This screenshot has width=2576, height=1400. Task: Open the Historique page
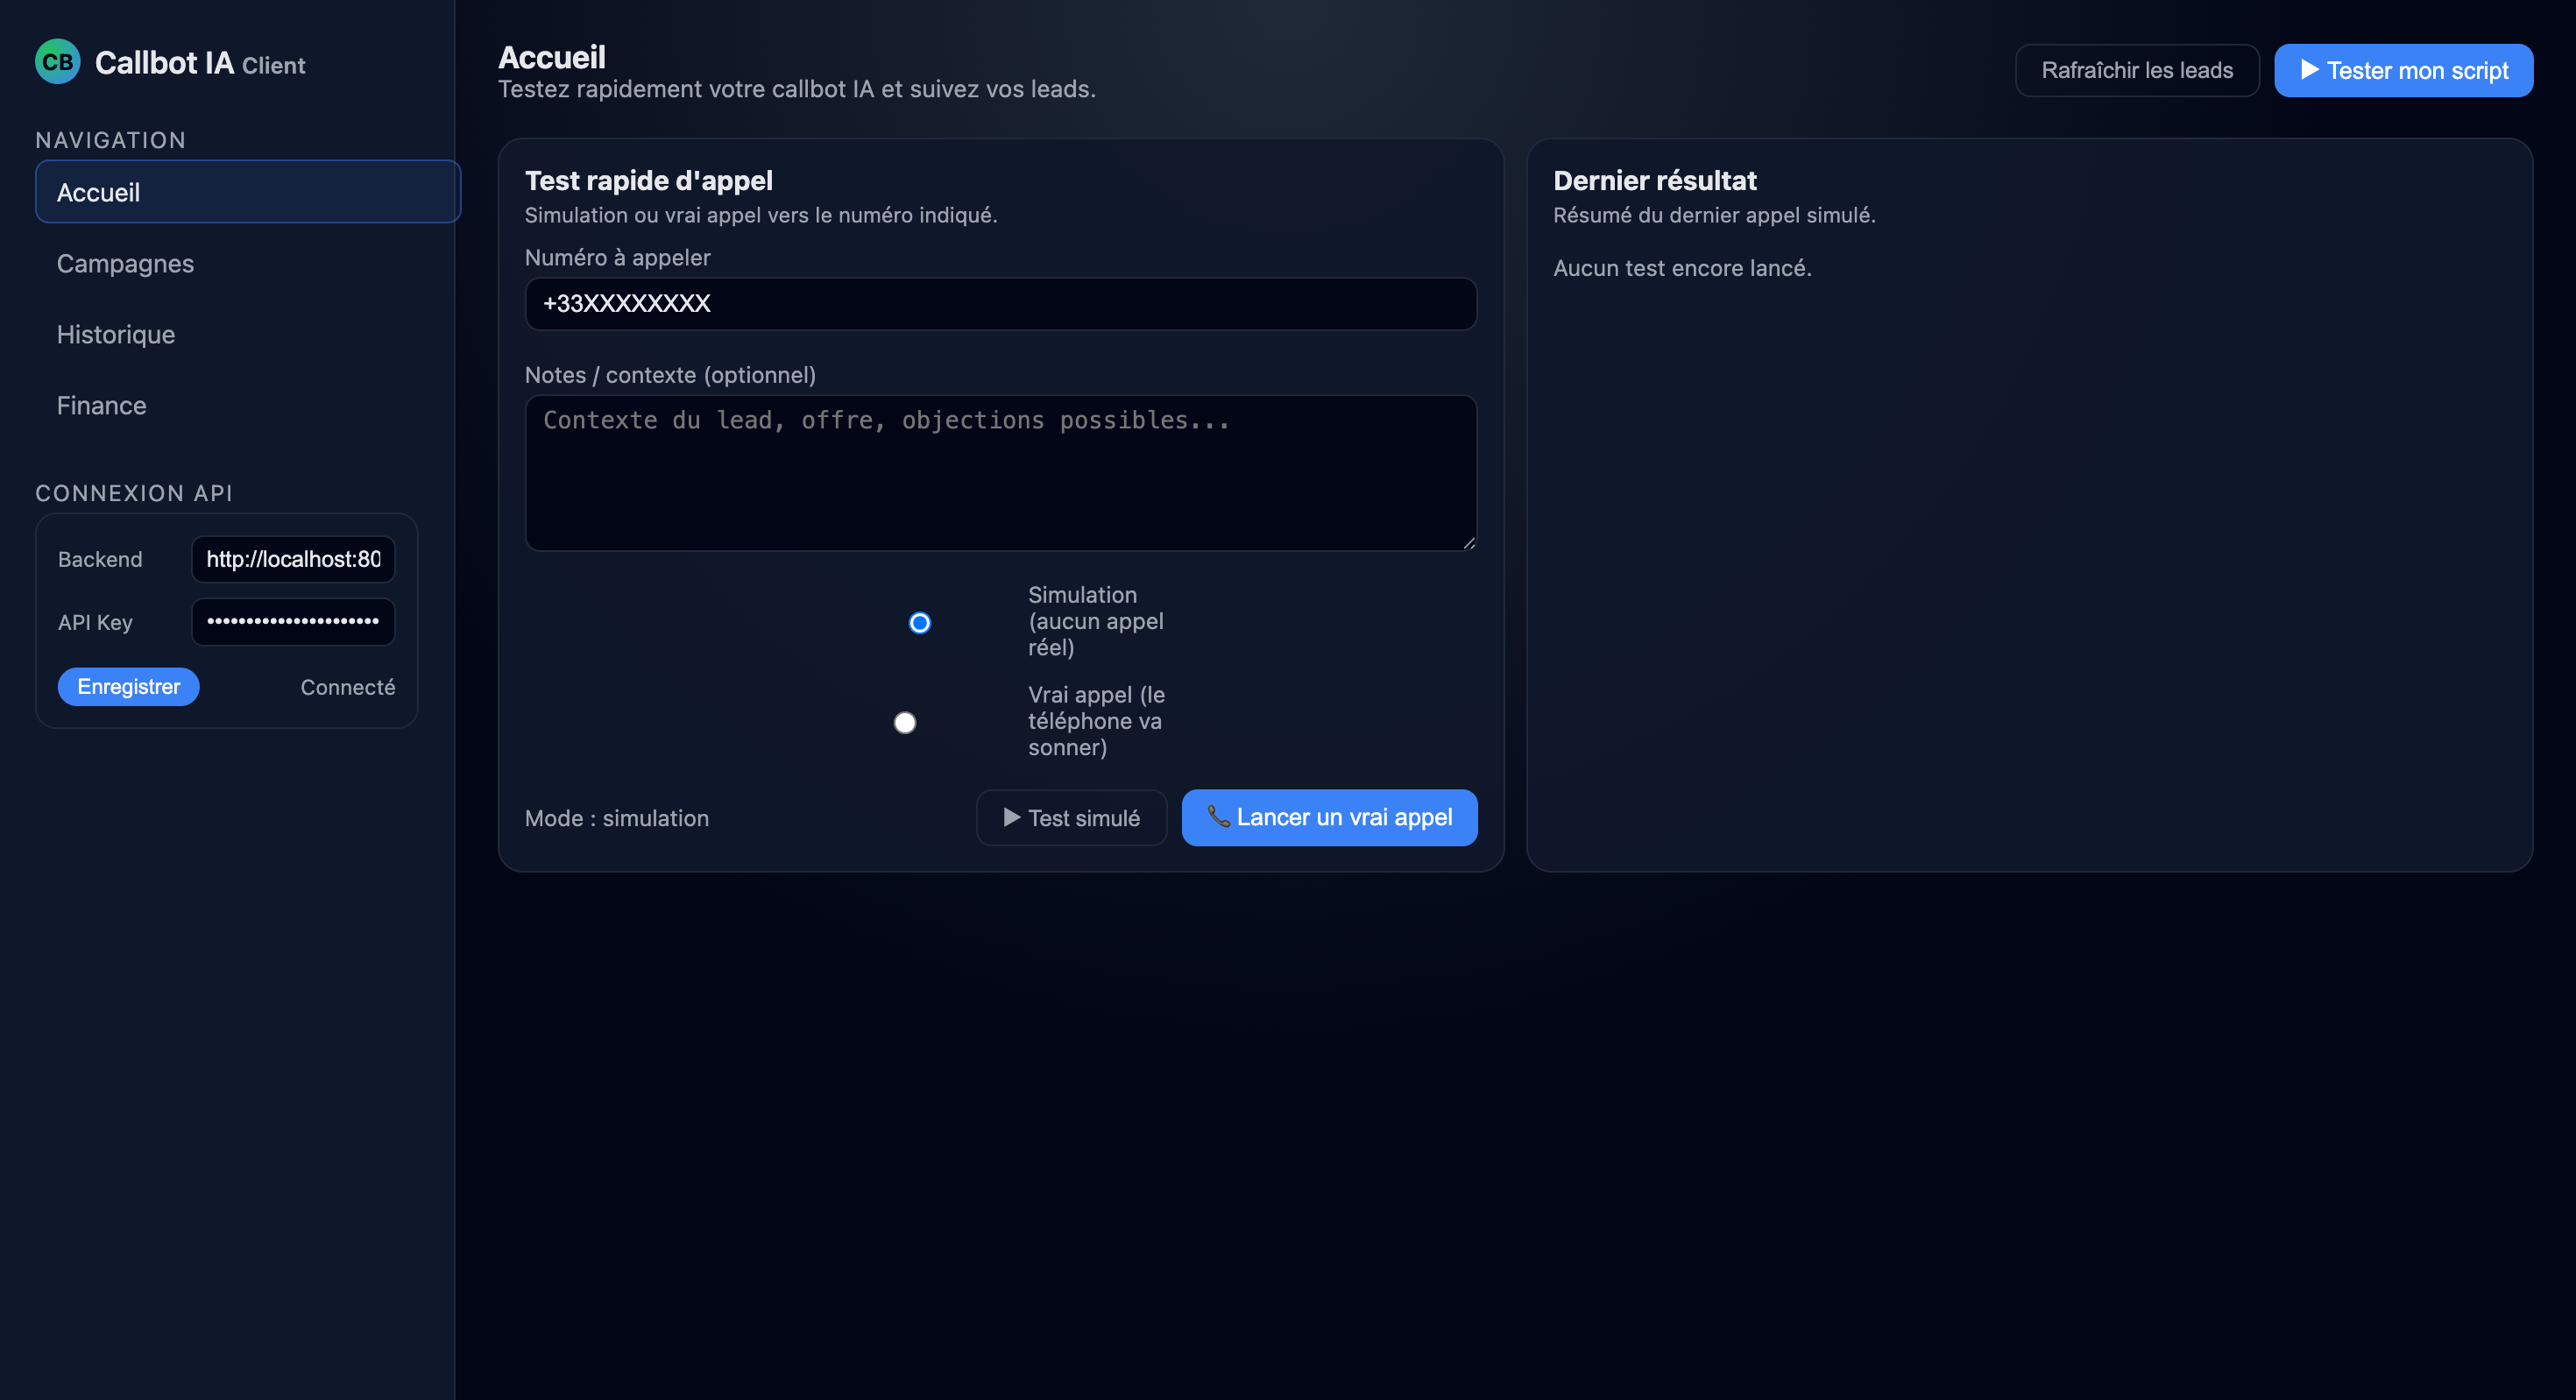[x=116, y=334]
